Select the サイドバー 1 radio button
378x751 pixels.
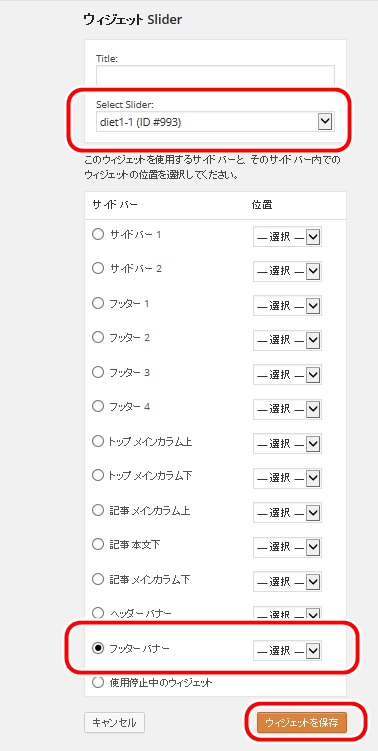pyautogui.click(x=98, y=235)
